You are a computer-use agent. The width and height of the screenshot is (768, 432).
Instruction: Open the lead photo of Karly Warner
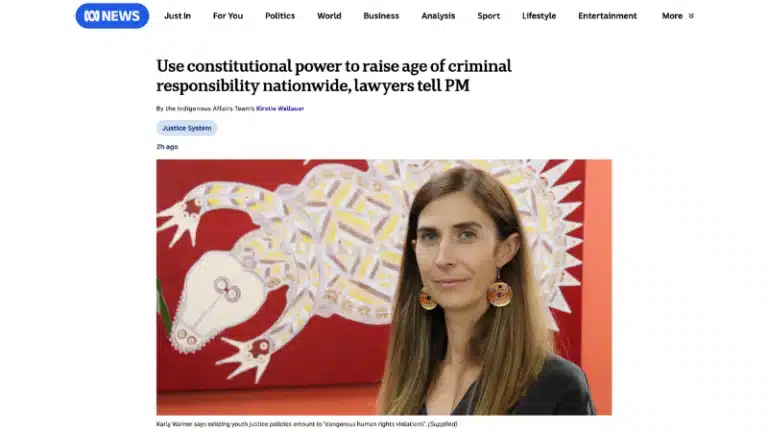384,287
